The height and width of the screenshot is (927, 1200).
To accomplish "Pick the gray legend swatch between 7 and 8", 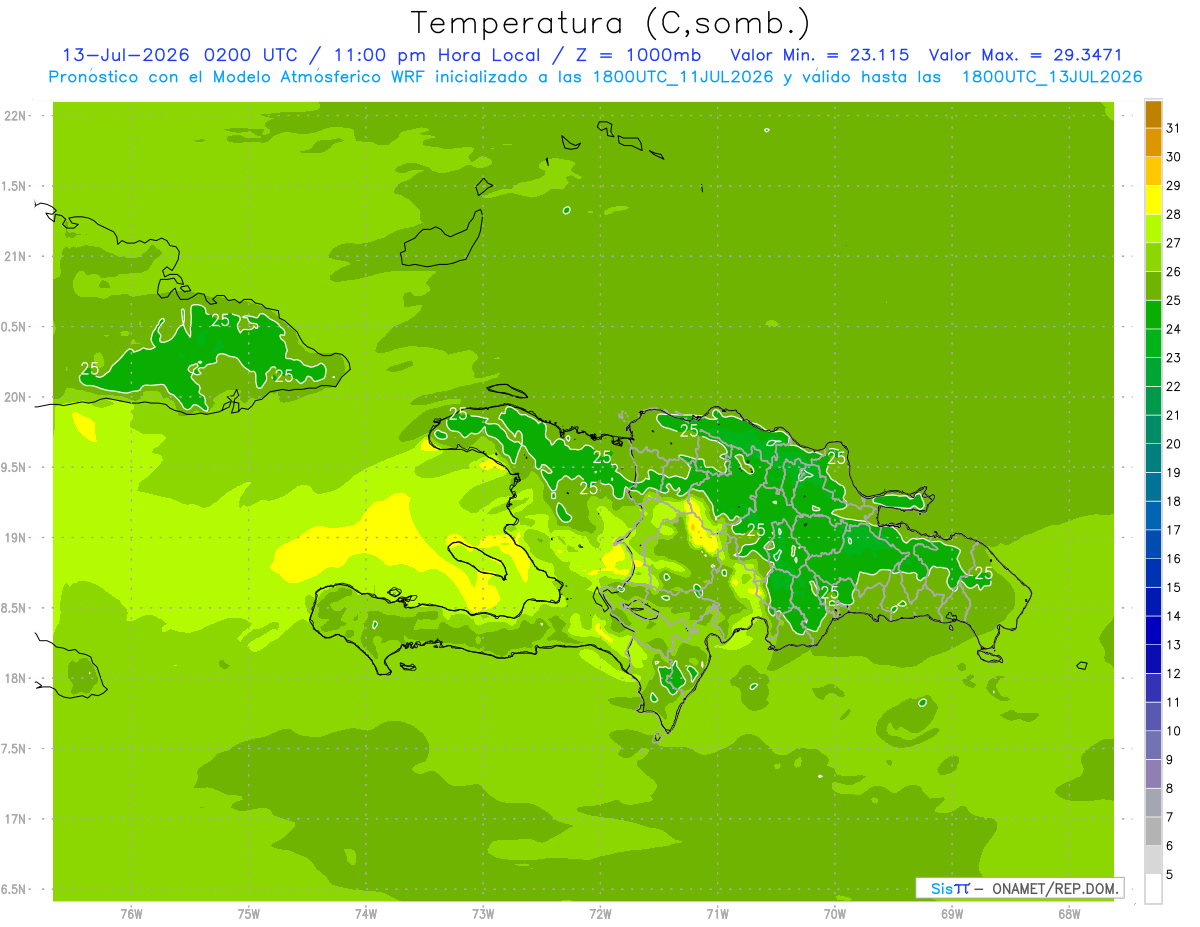I will [1153, 802].
